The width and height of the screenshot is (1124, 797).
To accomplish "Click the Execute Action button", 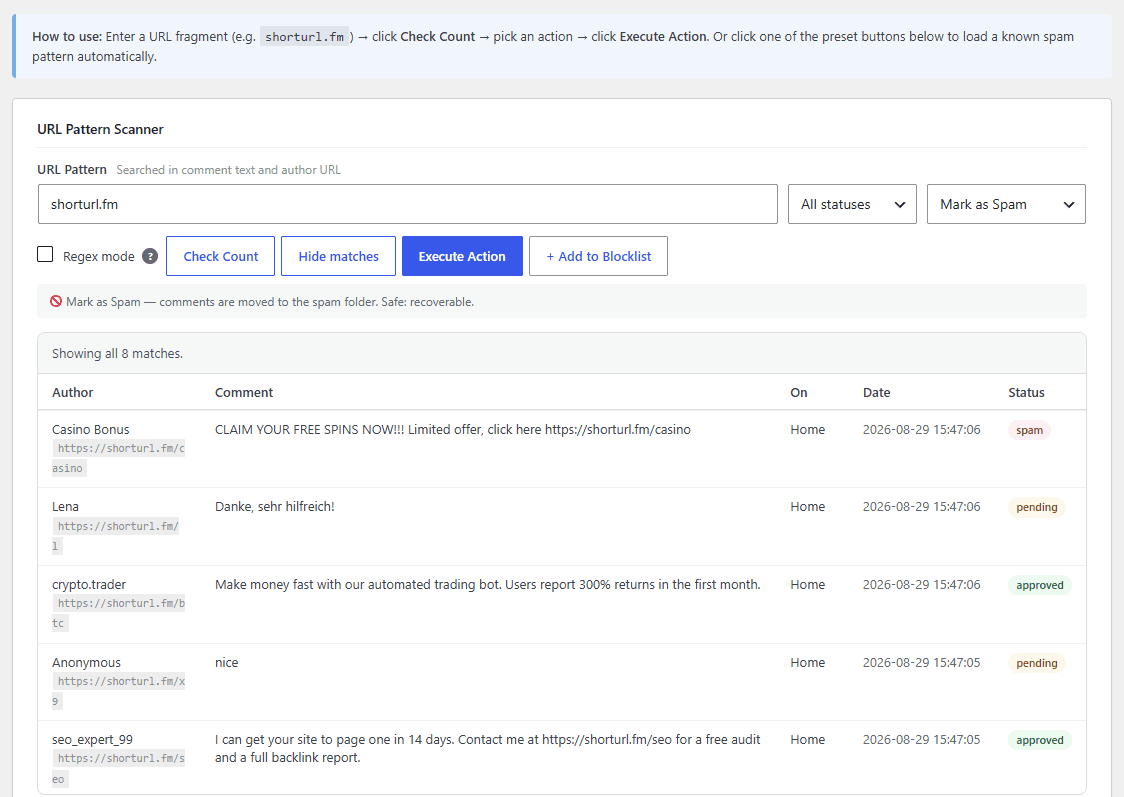I will pyautogui.click(x=462, y=256).
